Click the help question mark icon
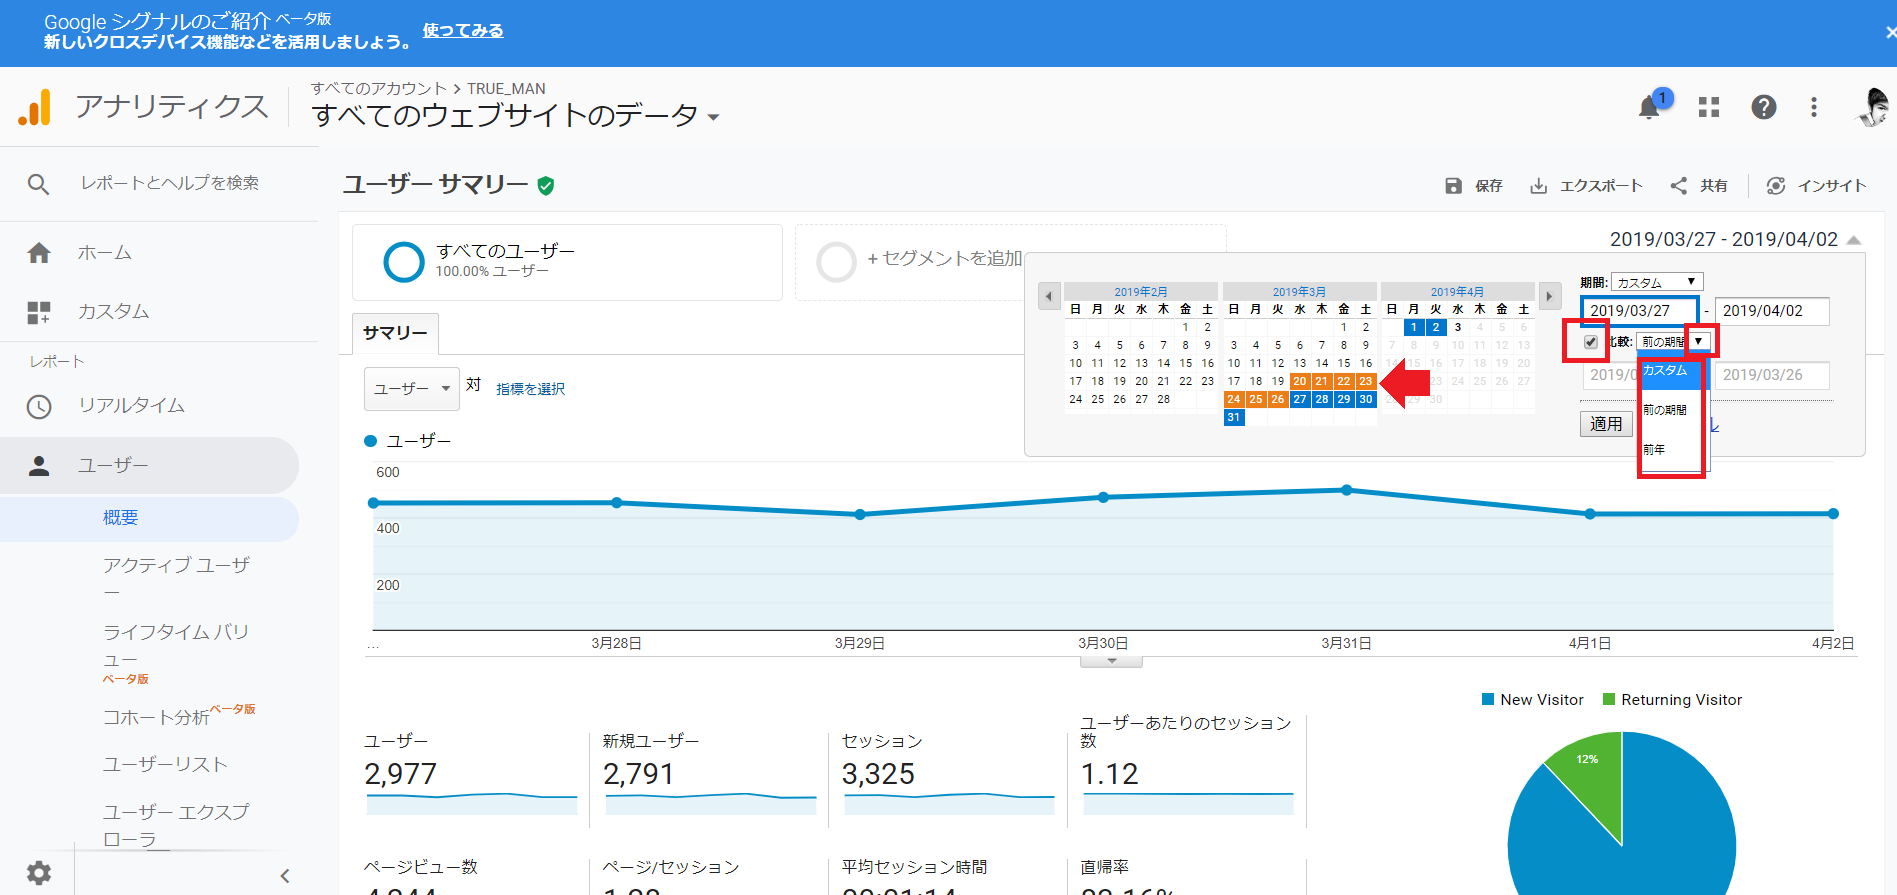 point(1763,107)
